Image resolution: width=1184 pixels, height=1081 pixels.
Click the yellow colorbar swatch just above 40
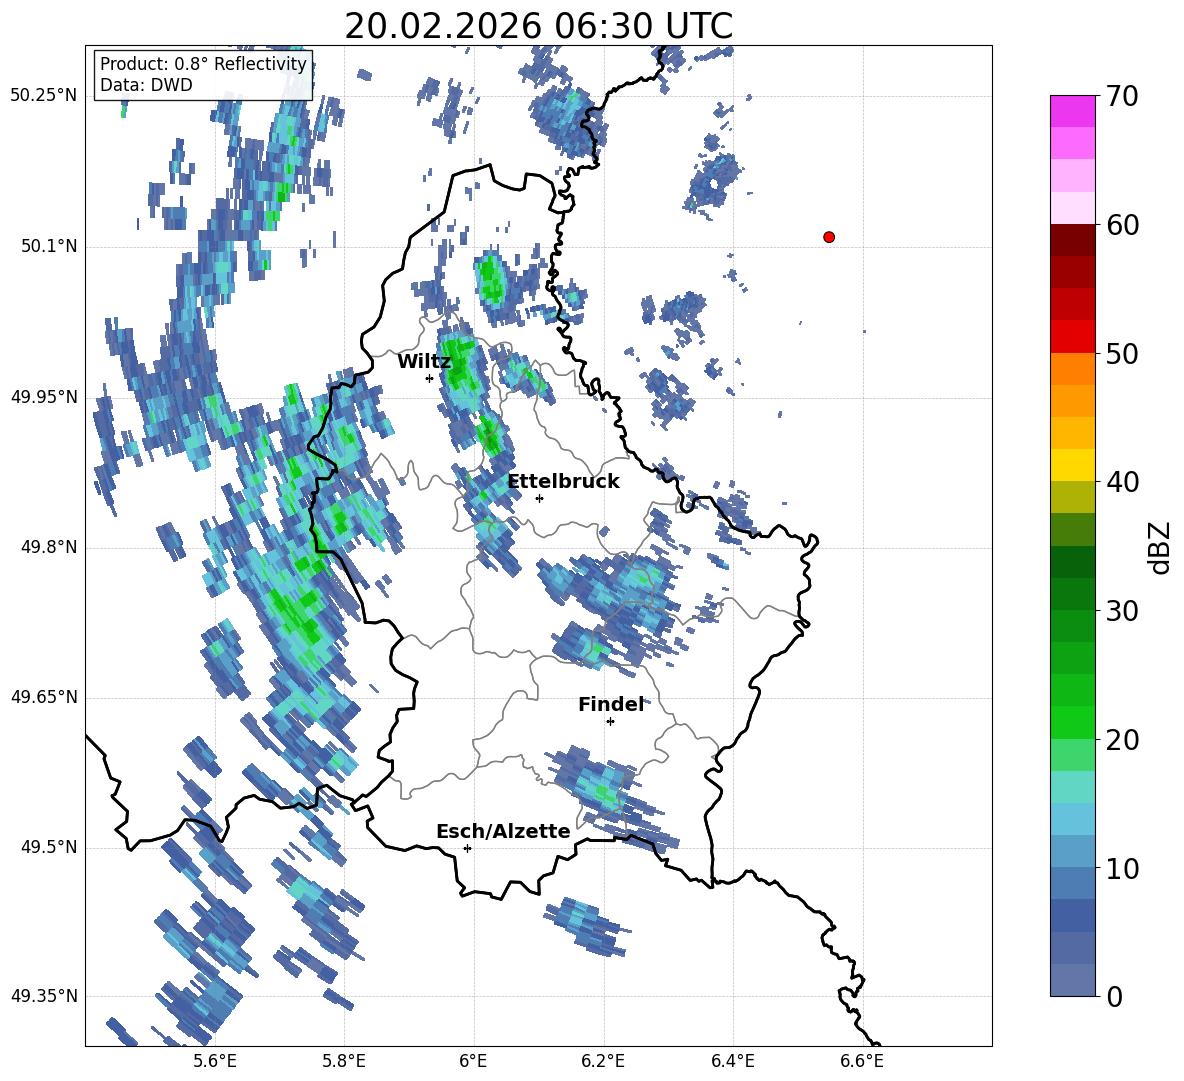1073,465
